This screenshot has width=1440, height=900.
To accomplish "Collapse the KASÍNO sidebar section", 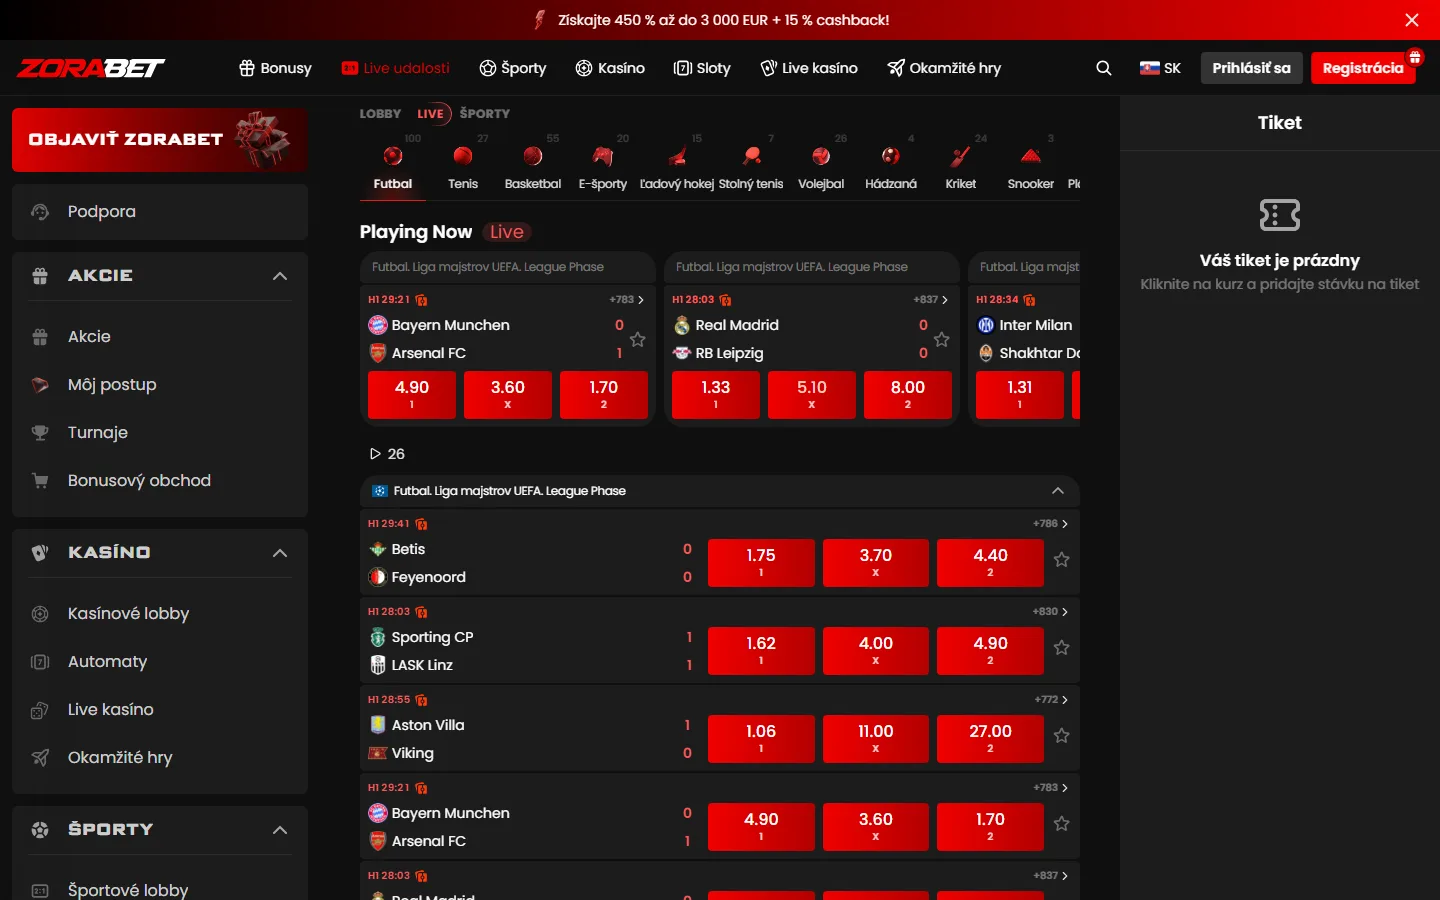I will tap(280, 553).
